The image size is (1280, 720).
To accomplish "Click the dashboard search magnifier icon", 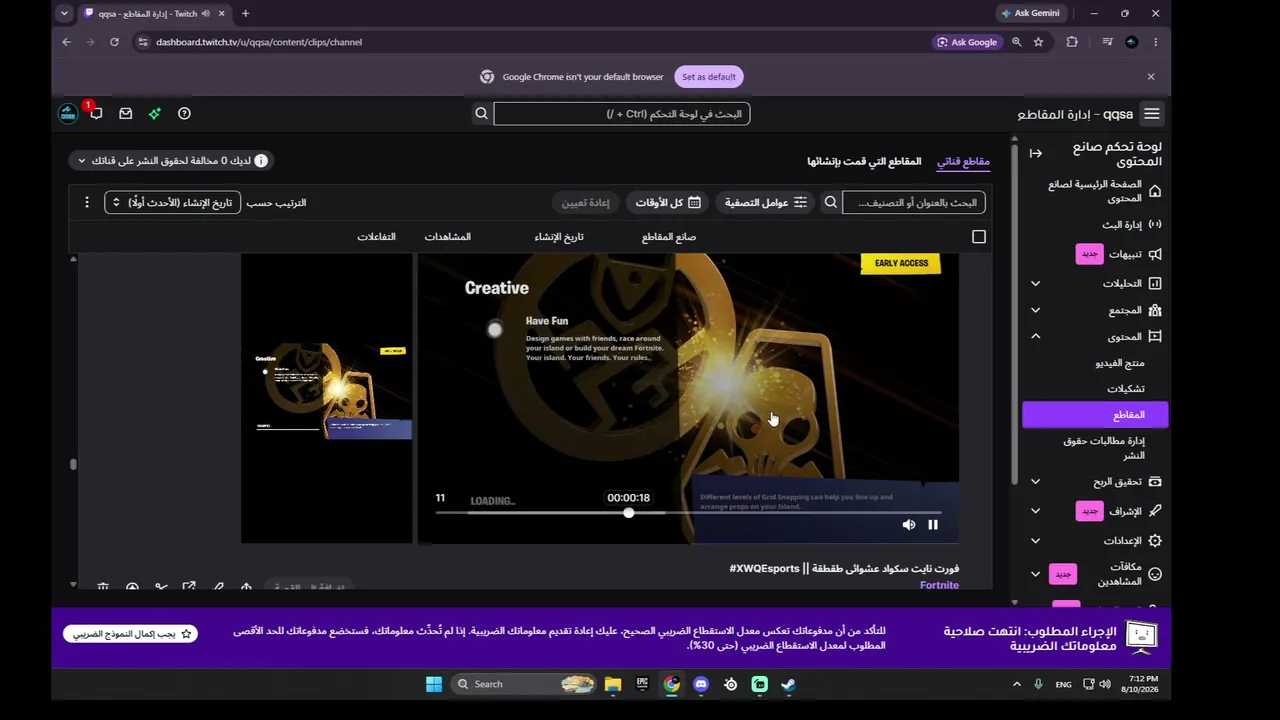I will 481,114.
